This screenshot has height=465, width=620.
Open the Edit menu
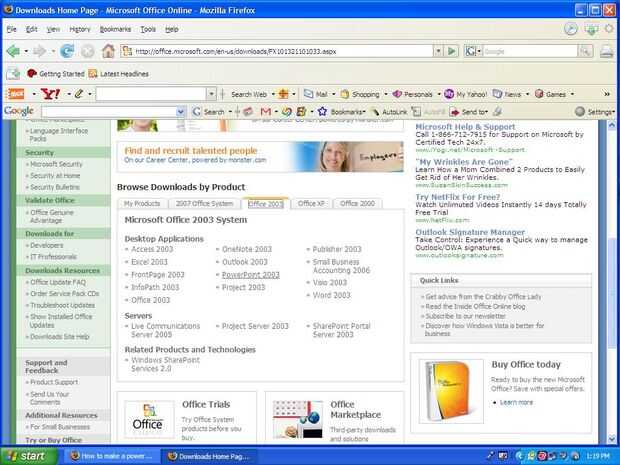[x=31, y=29]
